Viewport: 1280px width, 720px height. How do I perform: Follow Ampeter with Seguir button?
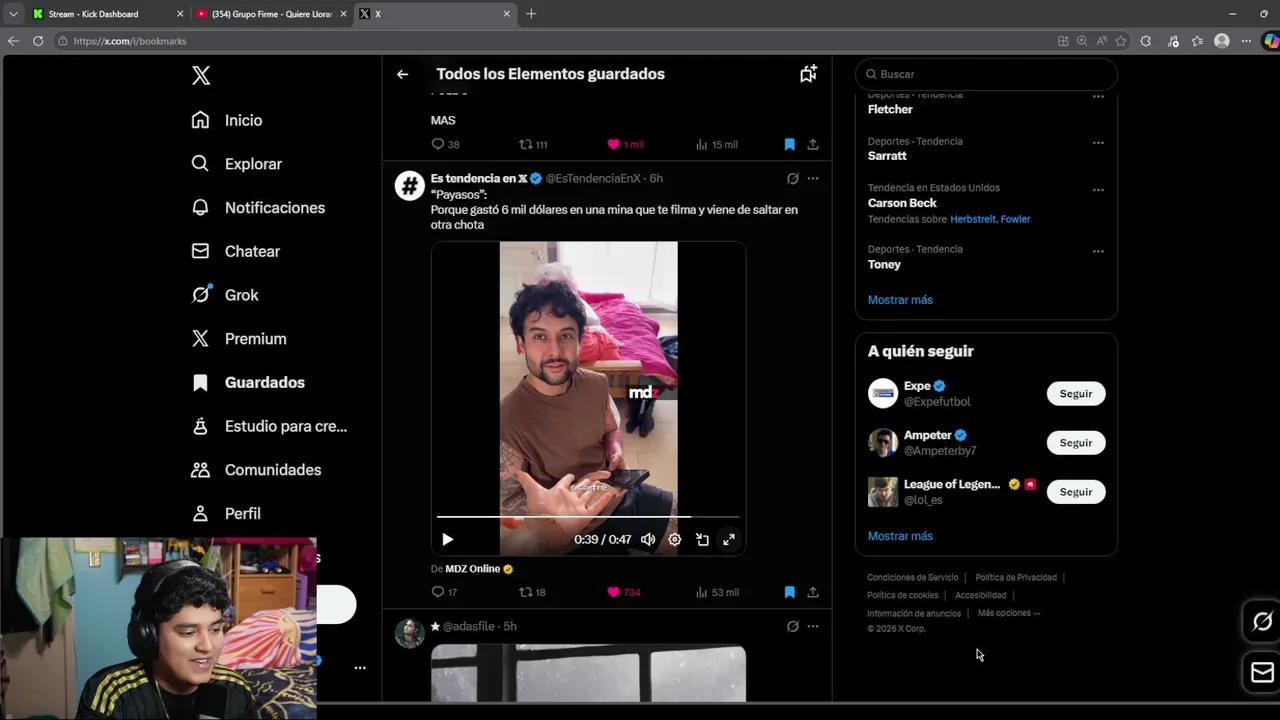click(x=1076, y=442)
